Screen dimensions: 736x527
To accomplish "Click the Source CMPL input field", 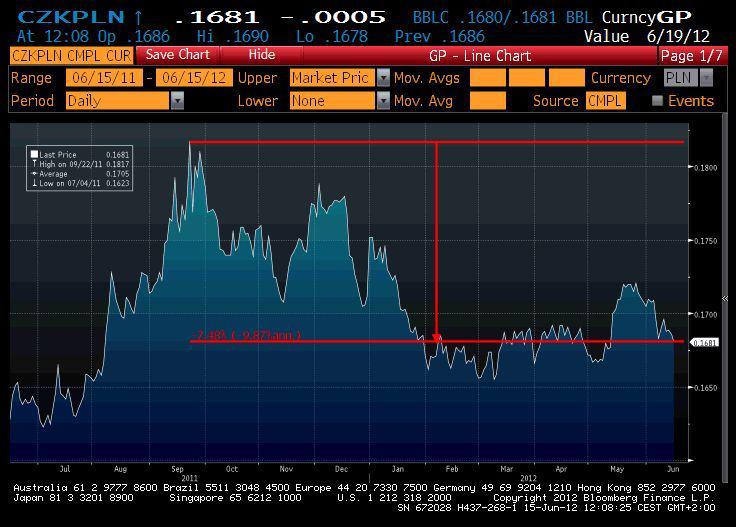I will (605, 101).
